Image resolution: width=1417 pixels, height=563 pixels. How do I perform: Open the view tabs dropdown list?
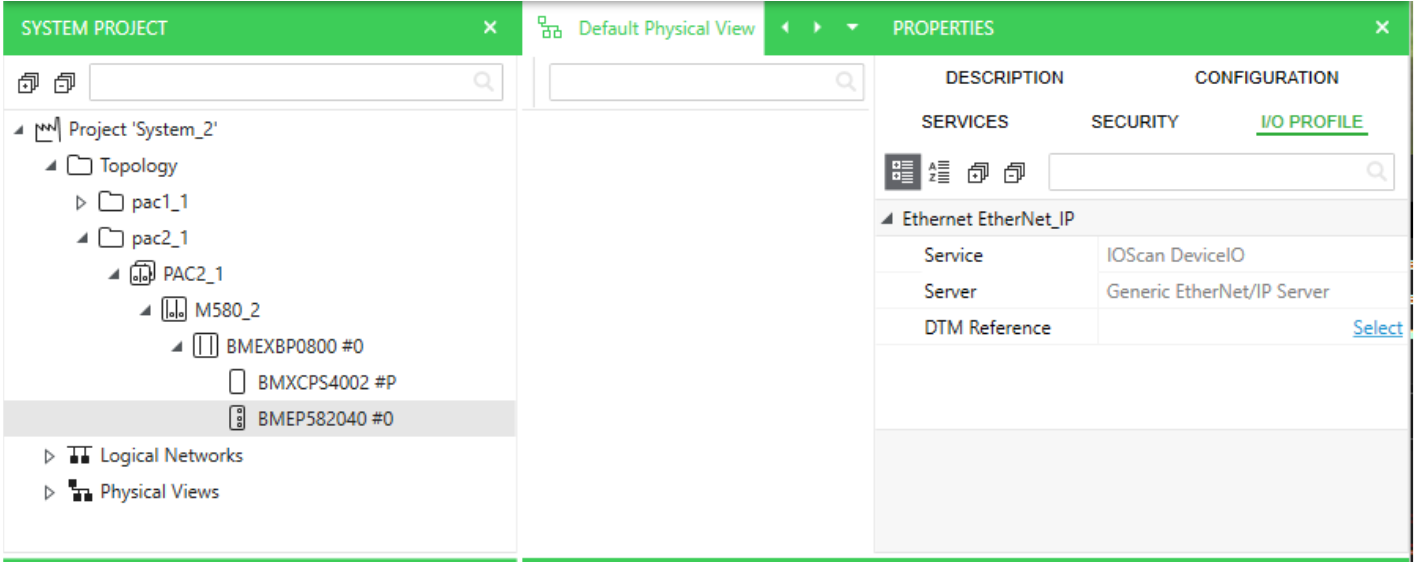coord(852,27)
